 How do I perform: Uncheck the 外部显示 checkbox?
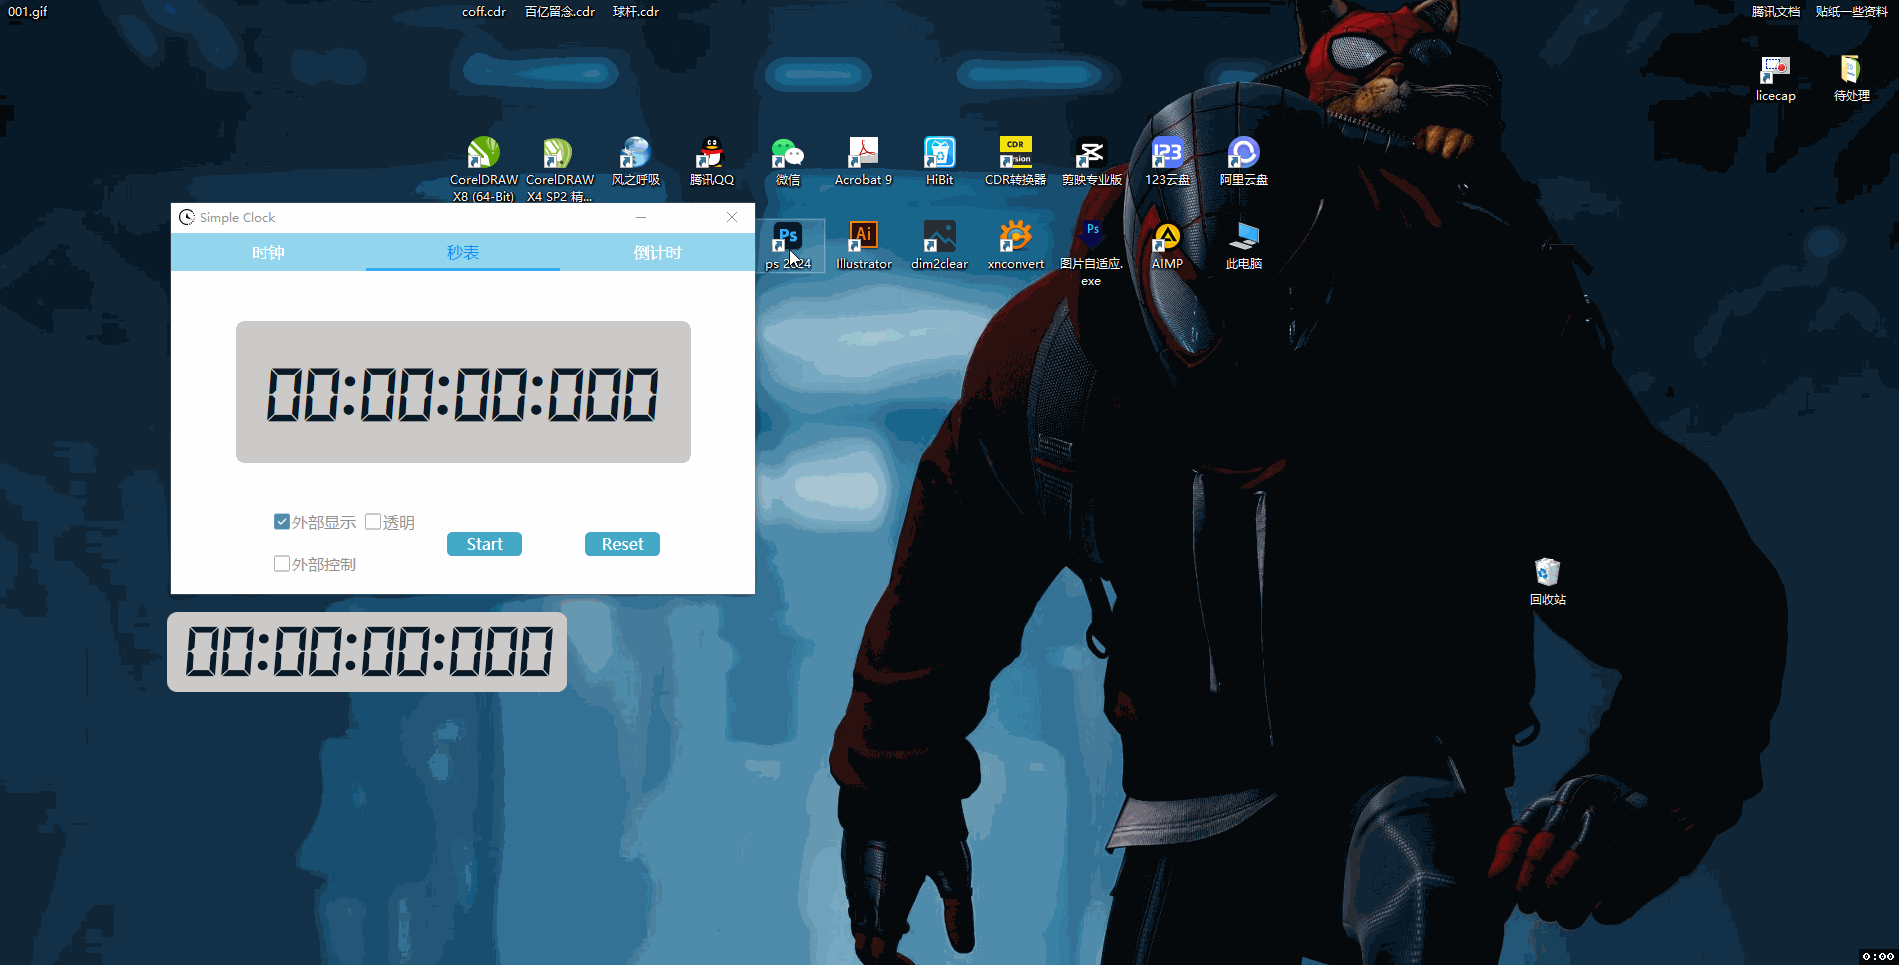282,522
